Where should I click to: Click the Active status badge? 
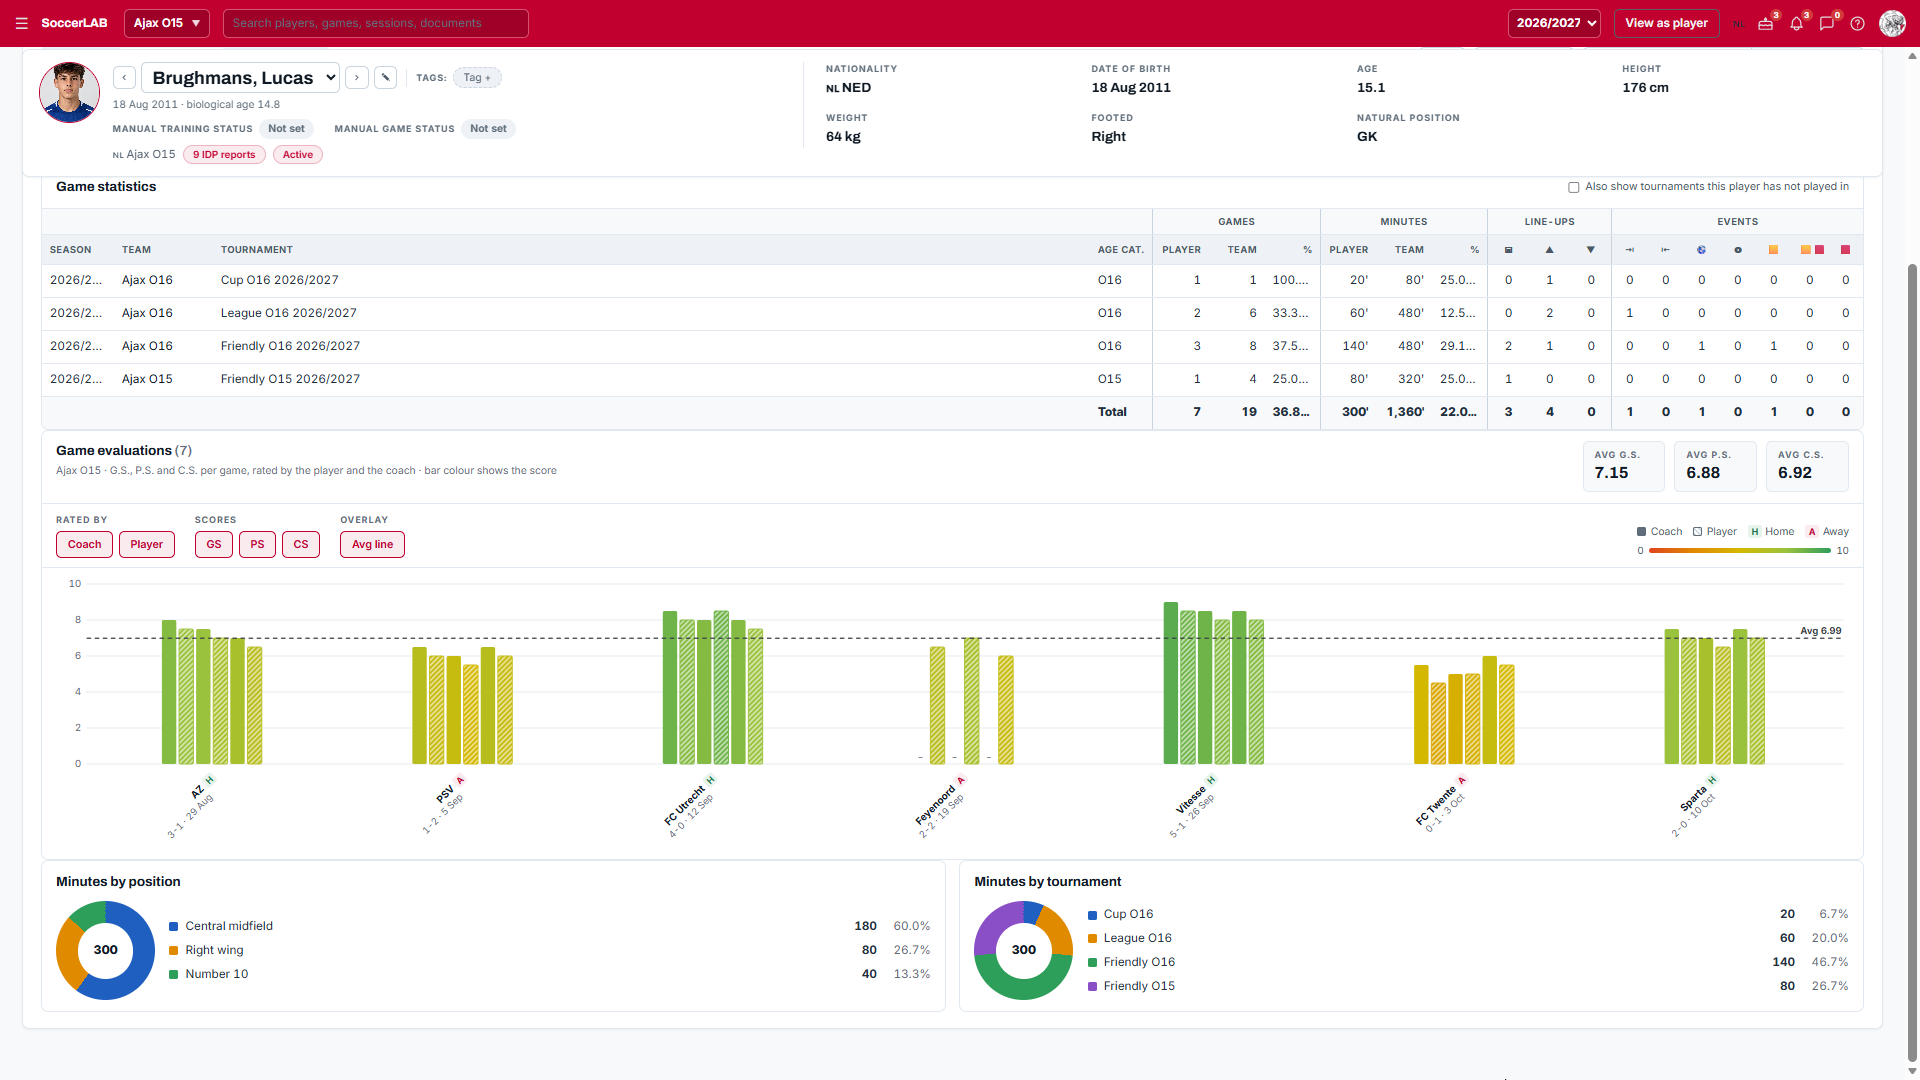(297, 154)
